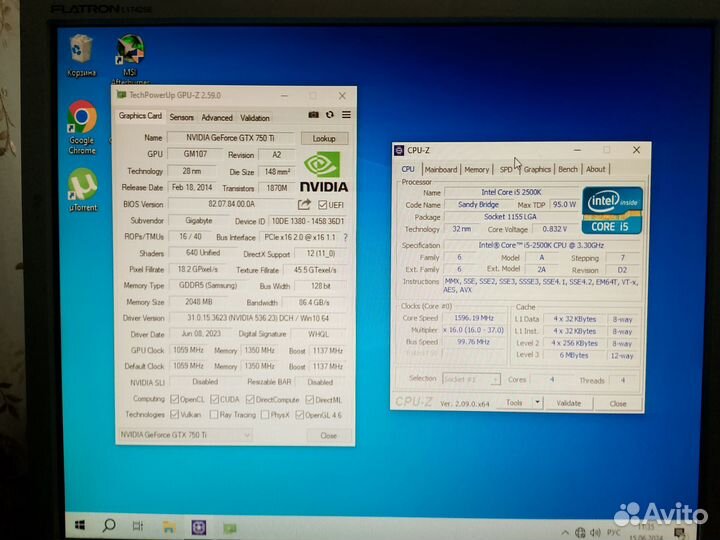Open the Tools dropdown arrow in CPU-Z
720x540 pixels.
coord(537,403)
